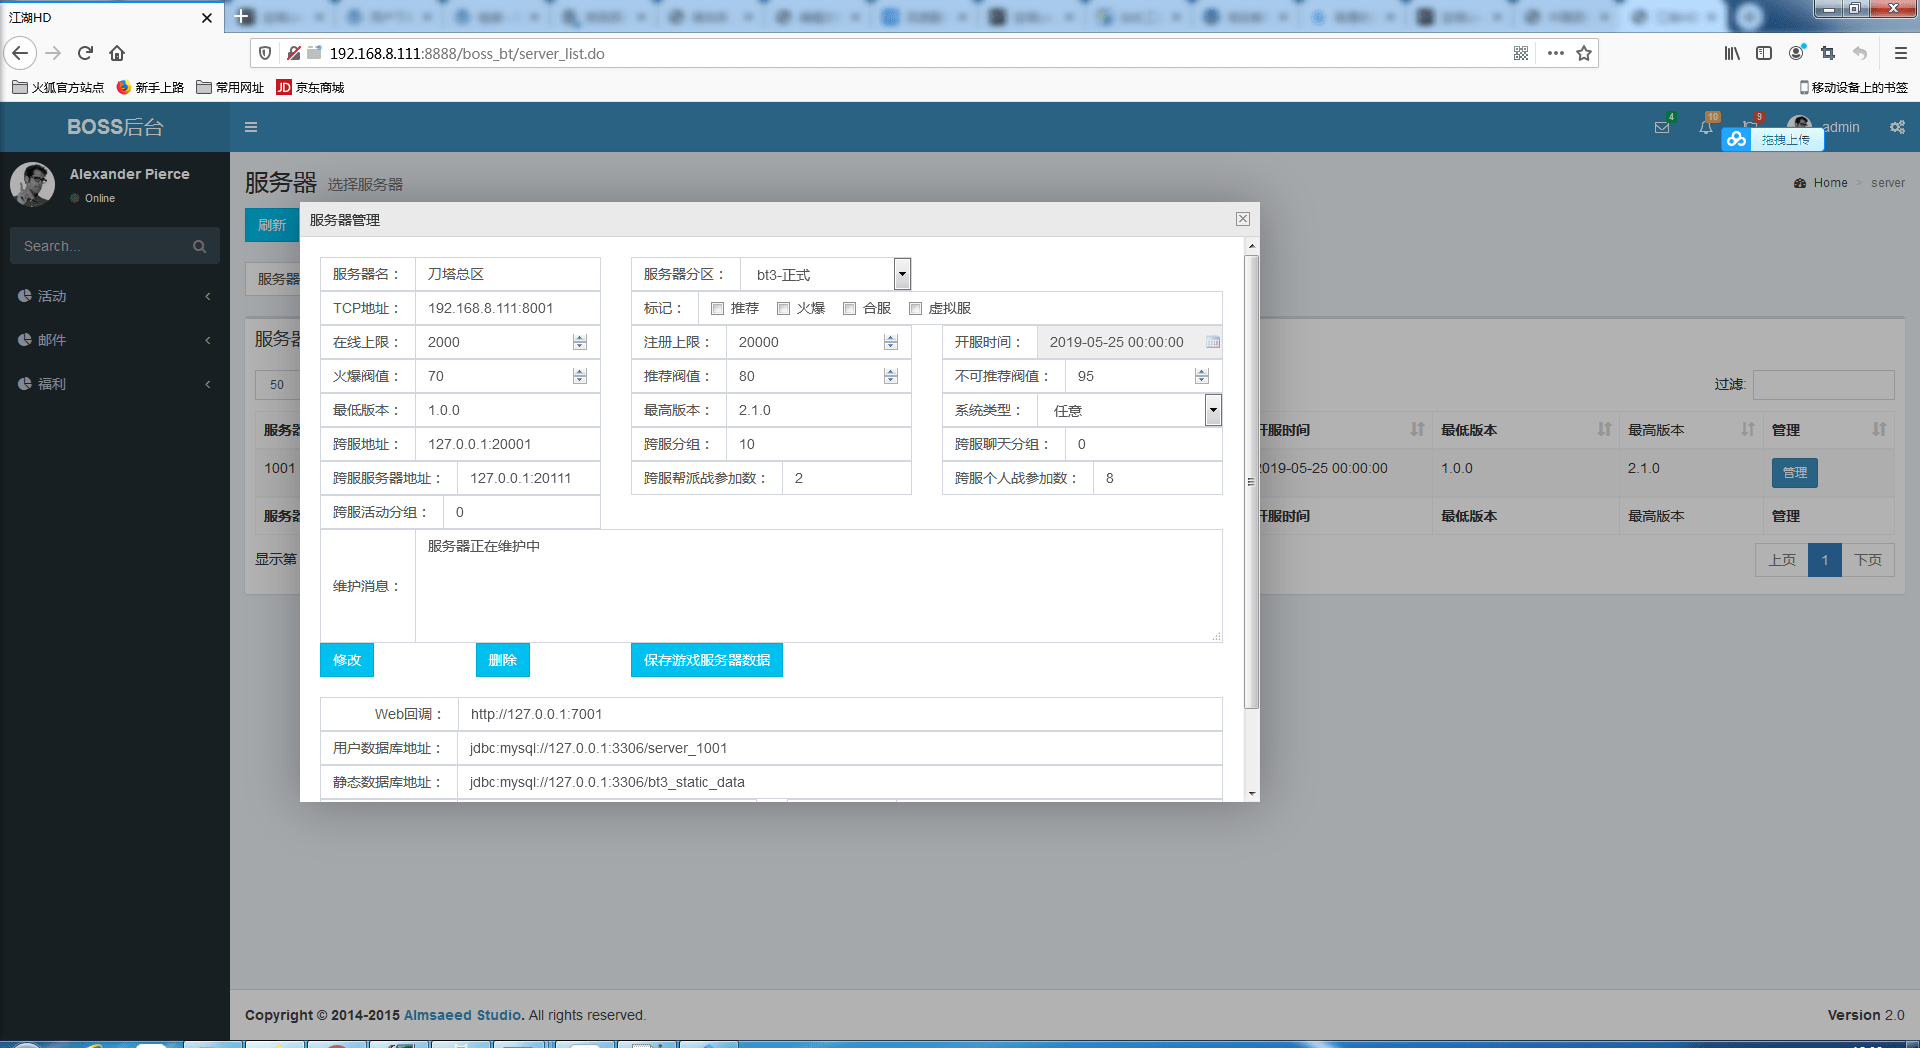The height and width of the screenshot is (1048, 1920).
Task: Open the 系统类型 dropdown
Action: [x=1130, y=410]
